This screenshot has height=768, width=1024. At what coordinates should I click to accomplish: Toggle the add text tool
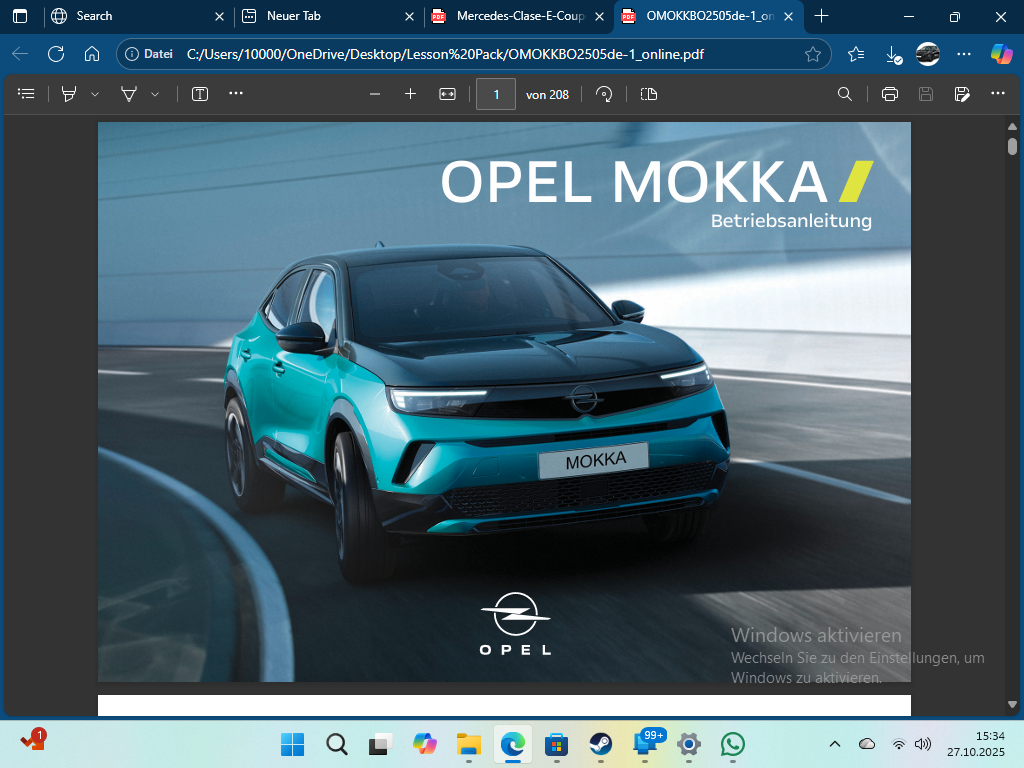[x=200, y=94]
